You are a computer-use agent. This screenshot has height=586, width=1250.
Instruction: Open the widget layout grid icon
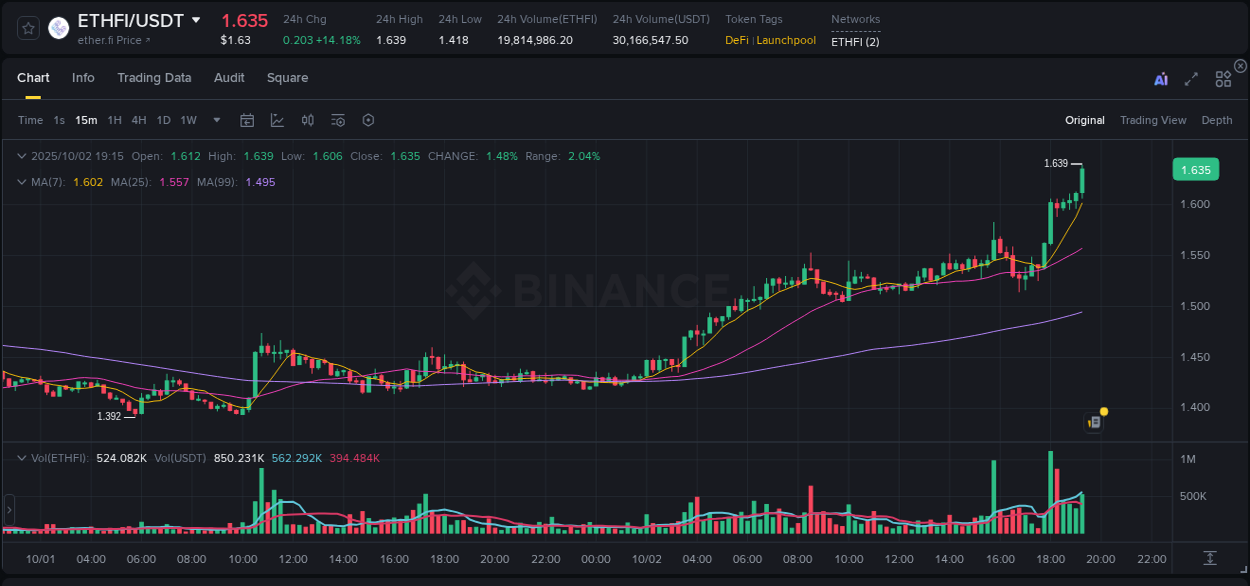coord(1223,79)
